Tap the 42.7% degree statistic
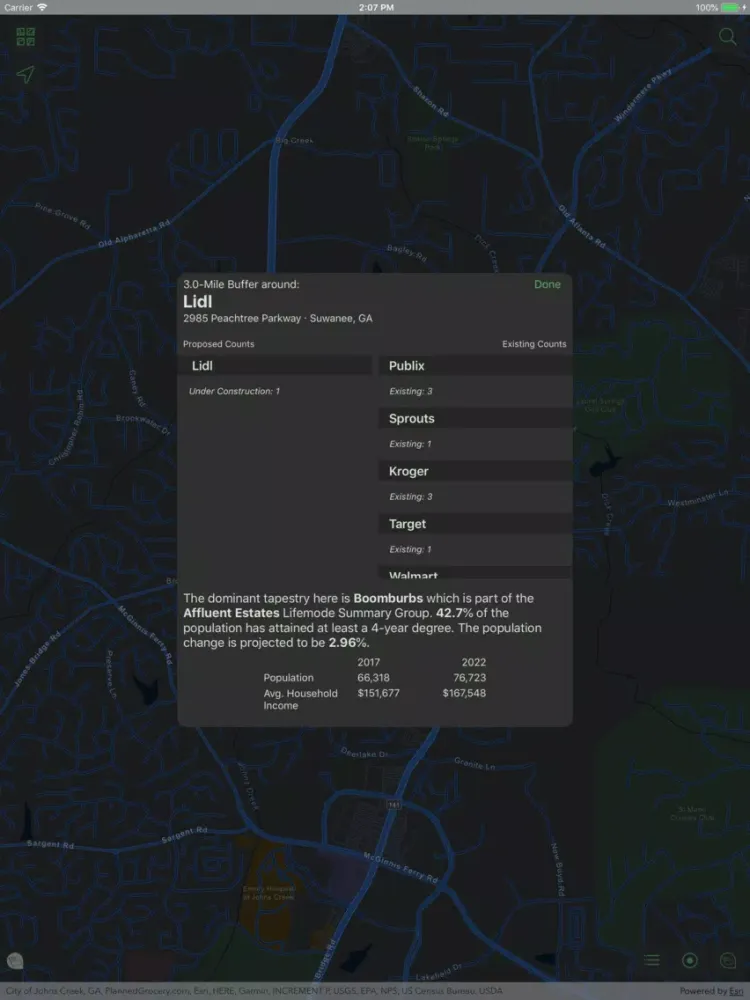 [x=455, y=613]
